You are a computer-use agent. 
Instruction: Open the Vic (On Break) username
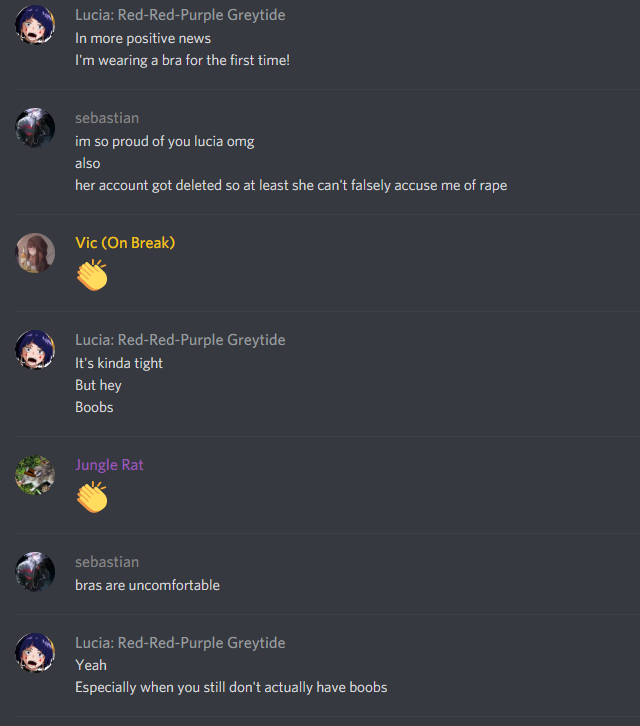click(x=125, y=243)
